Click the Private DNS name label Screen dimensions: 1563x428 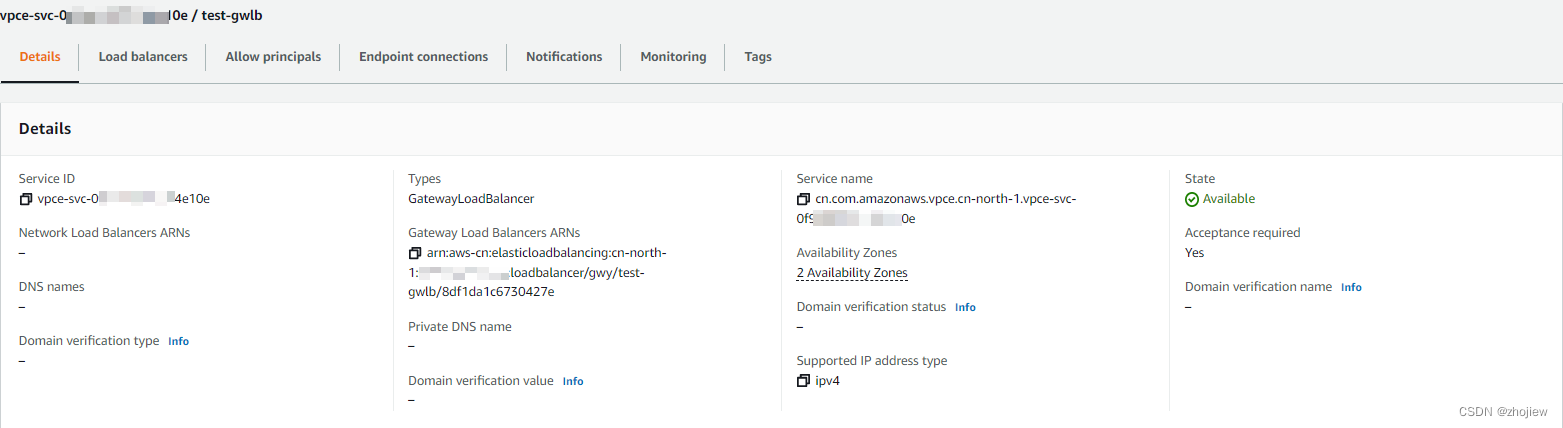point(459,327)
